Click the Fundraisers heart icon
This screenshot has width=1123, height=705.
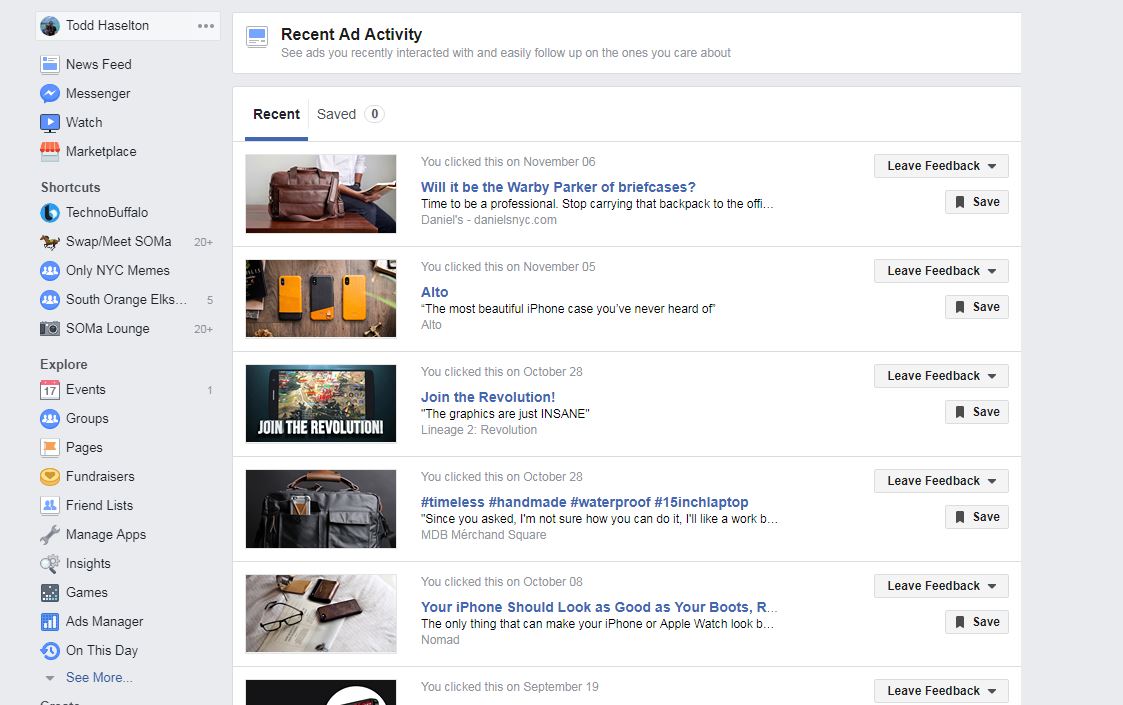click(x=49, y=476)
